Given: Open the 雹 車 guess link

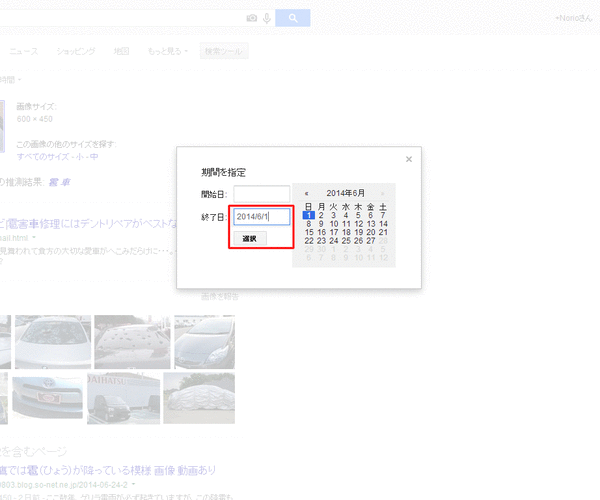Looking at the screenshot, I should (x=60, y=182).
